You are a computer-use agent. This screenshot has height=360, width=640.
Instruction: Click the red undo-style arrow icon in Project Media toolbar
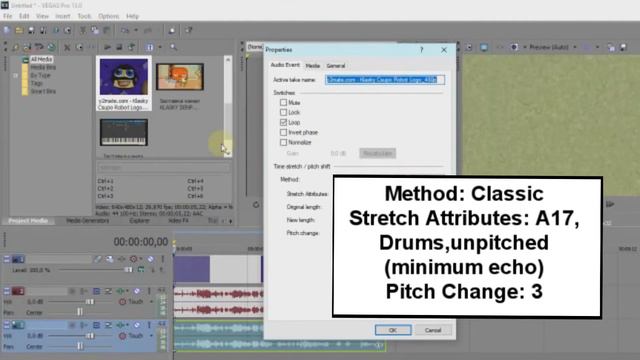pyautogui.click(x=39, y=47)
